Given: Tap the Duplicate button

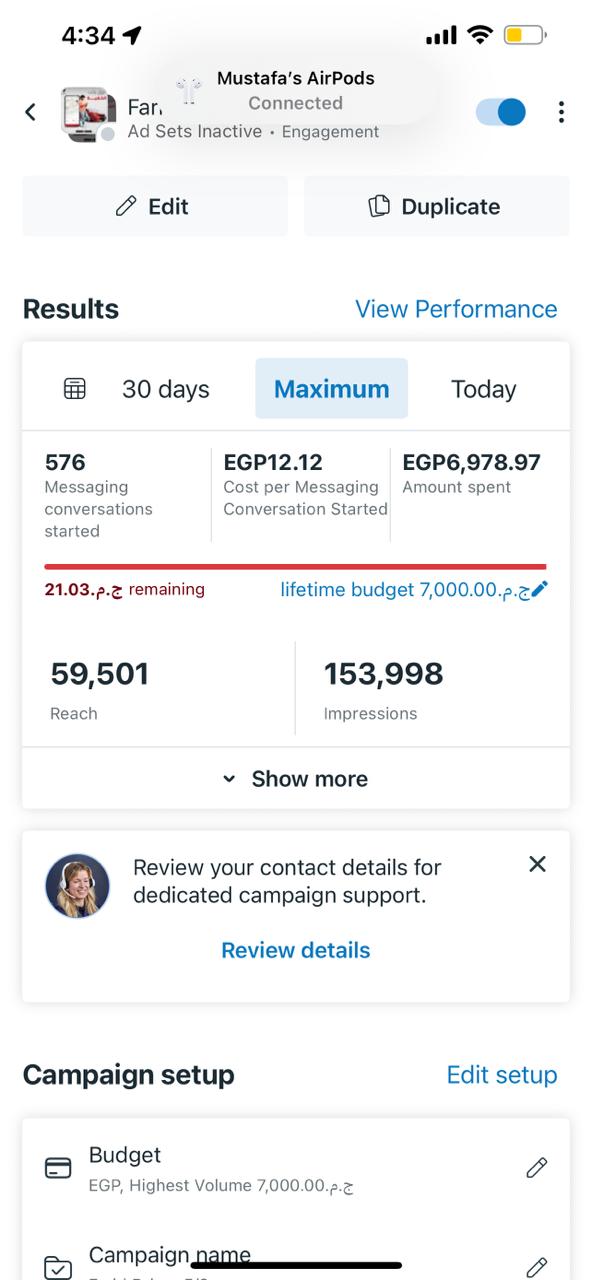Looking at the screenshot, I should [437, 206].
